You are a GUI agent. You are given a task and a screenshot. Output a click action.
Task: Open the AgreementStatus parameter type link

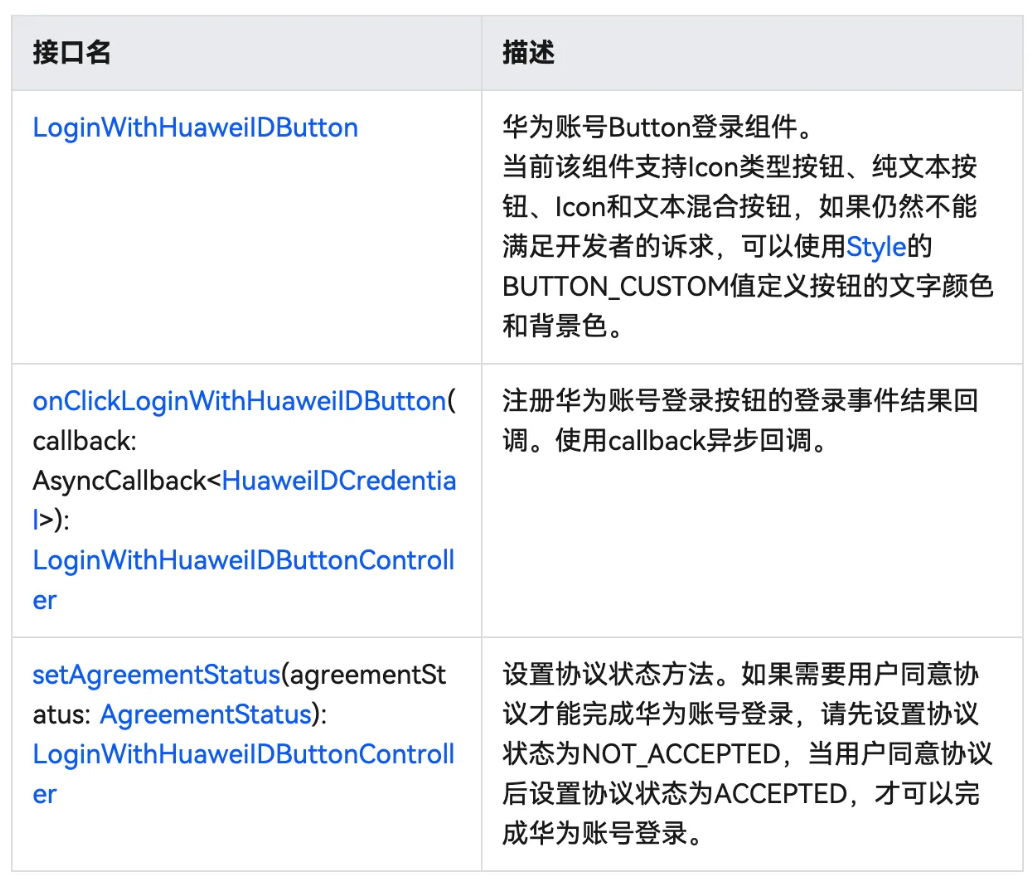(x=204, y=714)
